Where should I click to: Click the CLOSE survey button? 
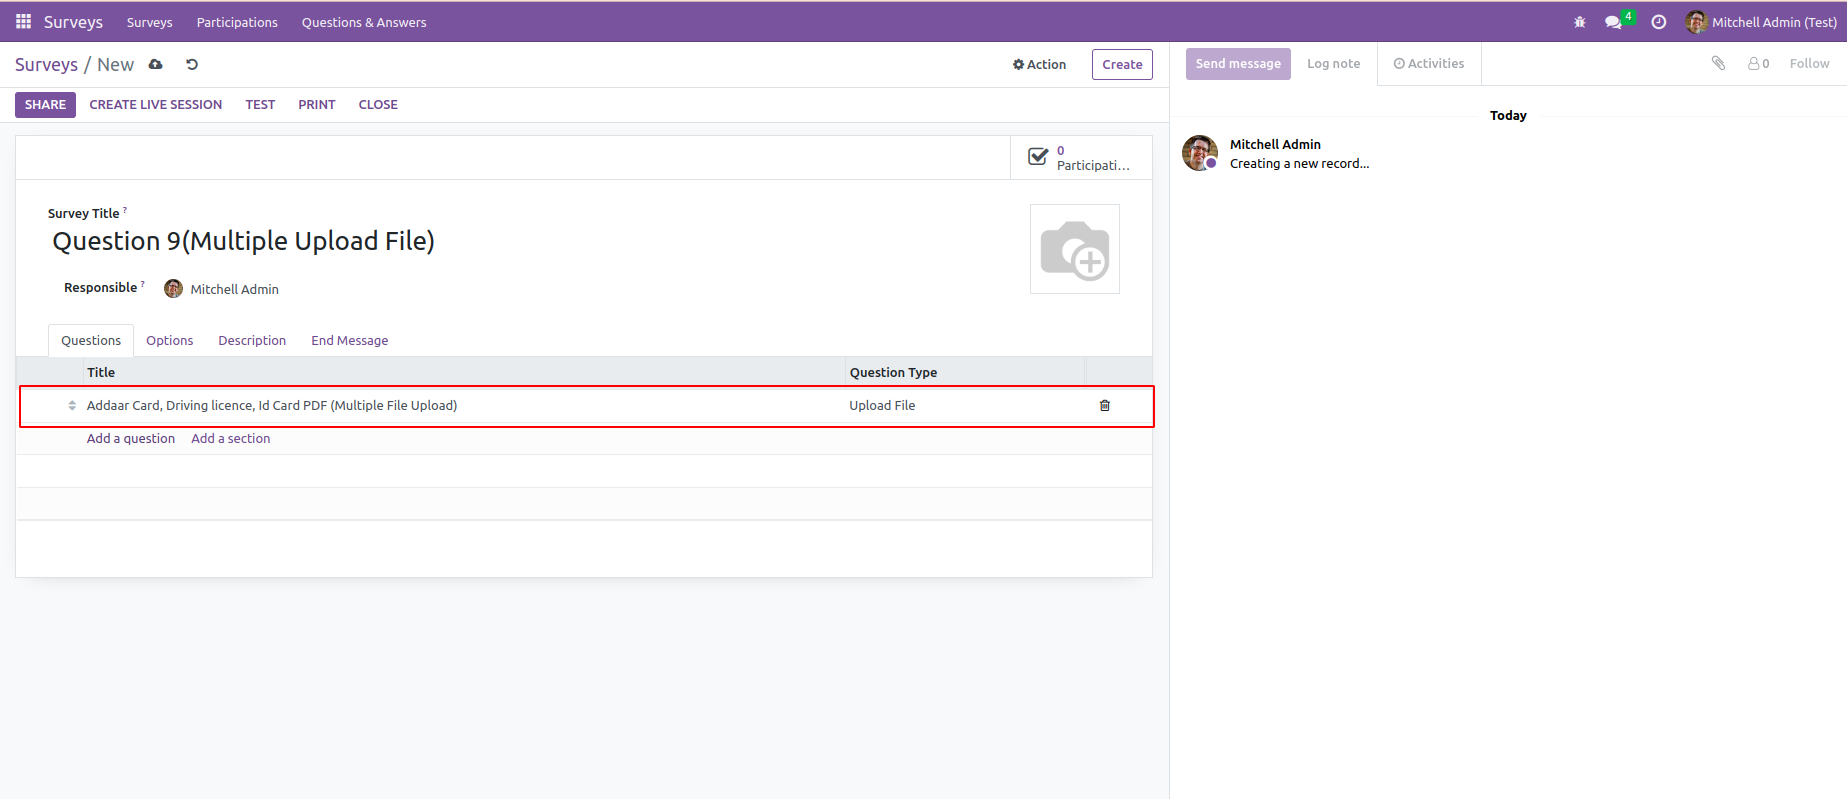tap(378, 104)
